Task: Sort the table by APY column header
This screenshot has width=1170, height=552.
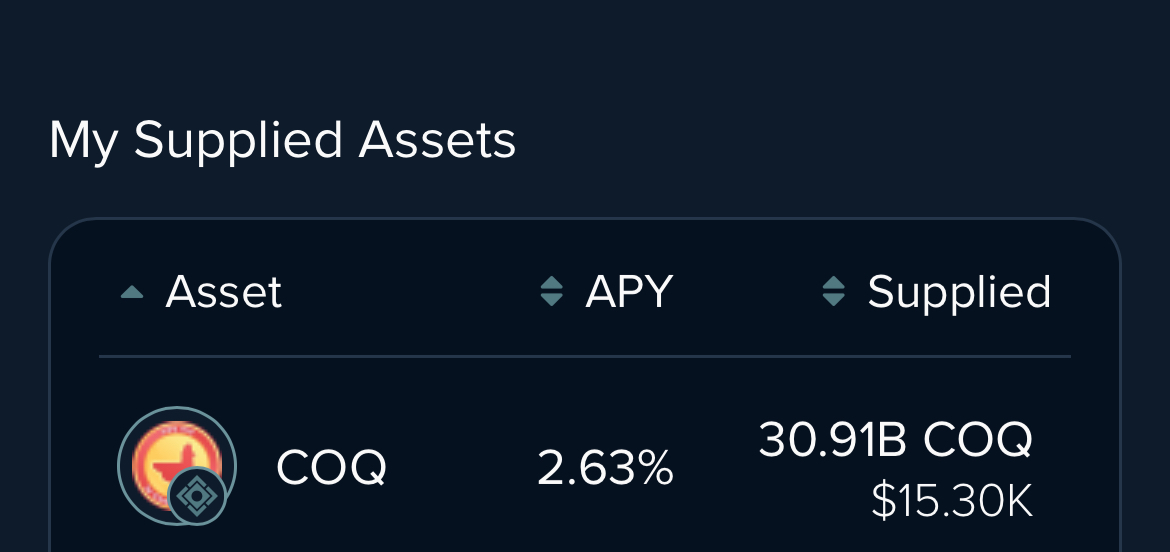Action: [x=629, y=292]
